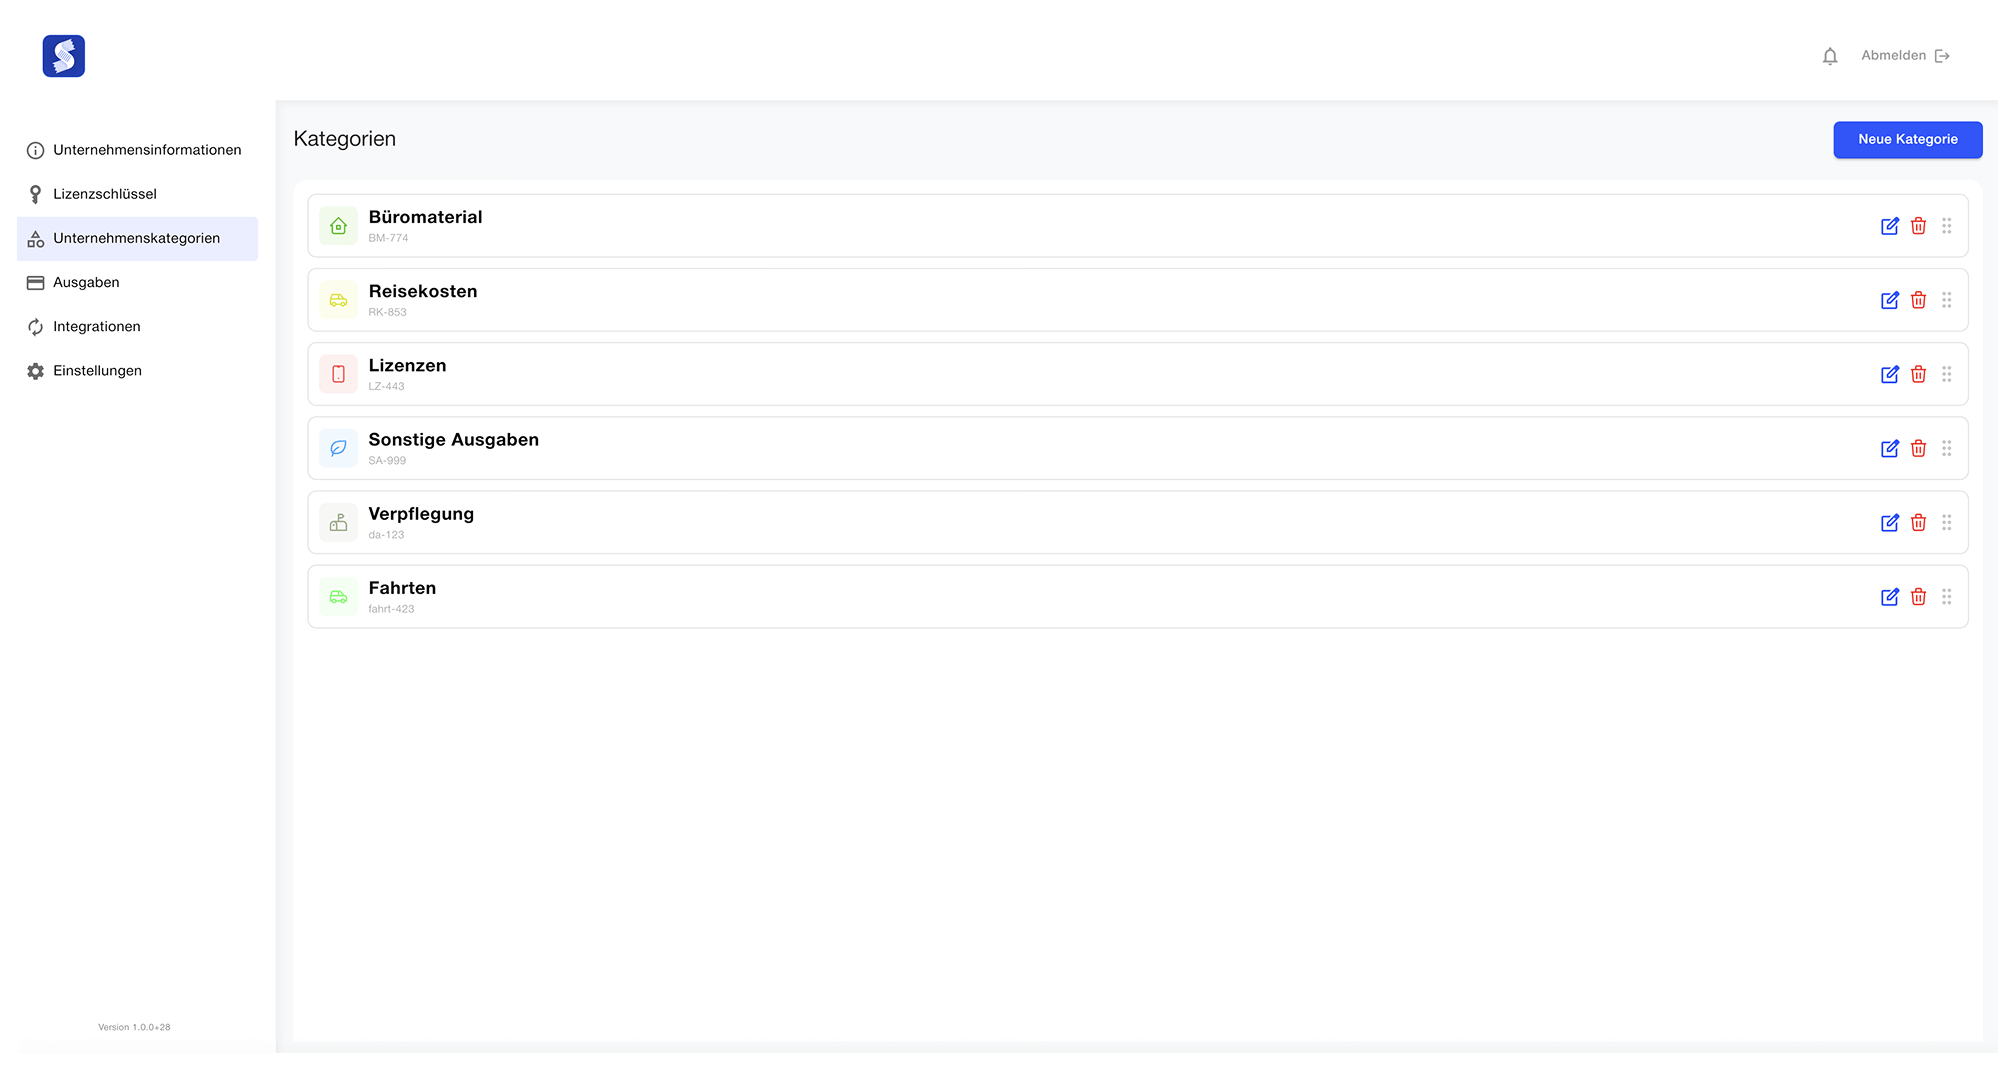This screenshot has width=2016, height=1080.
Task: Delete the Fahrten category
Action: (x=1918, y=597)
